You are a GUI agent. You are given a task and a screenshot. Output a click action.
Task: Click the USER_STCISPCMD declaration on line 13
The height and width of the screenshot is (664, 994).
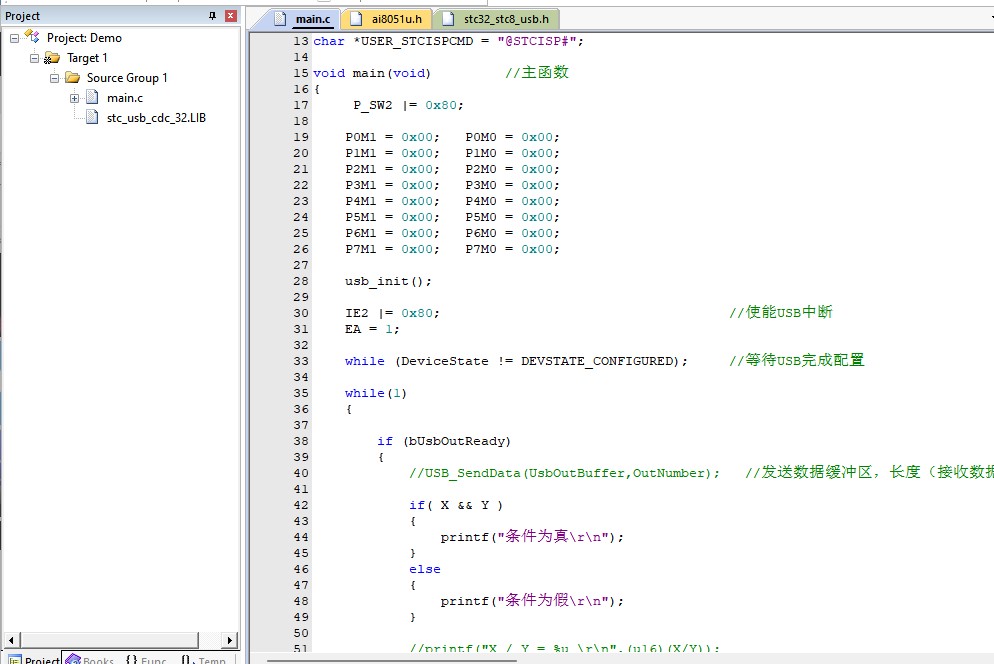coord(448,41)
